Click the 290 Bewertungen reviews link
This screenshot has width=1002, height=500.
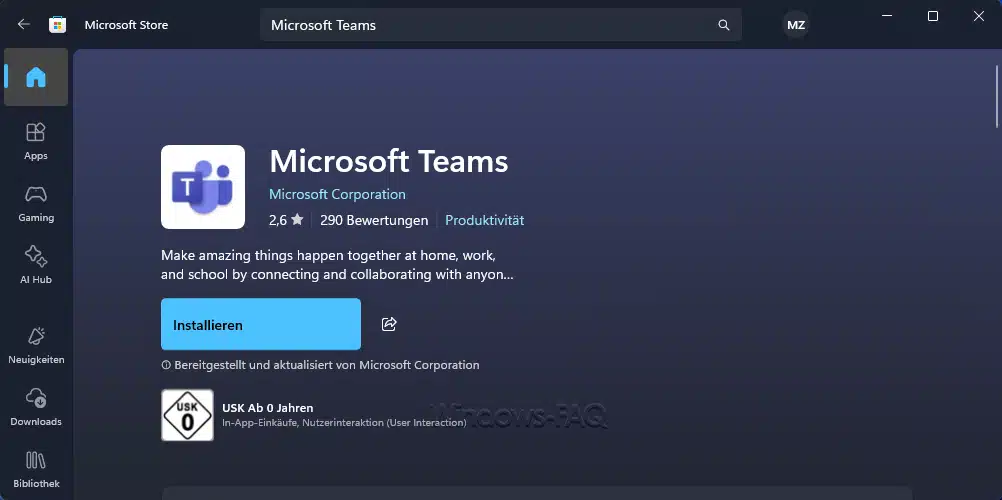(374, 220)
